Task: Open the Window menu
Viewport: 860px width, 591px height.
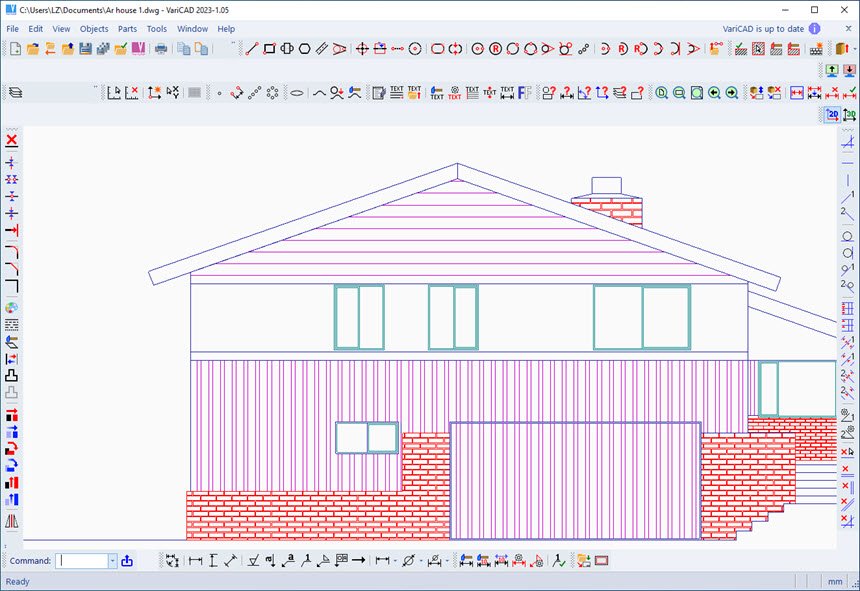Action: coord(192,29)
